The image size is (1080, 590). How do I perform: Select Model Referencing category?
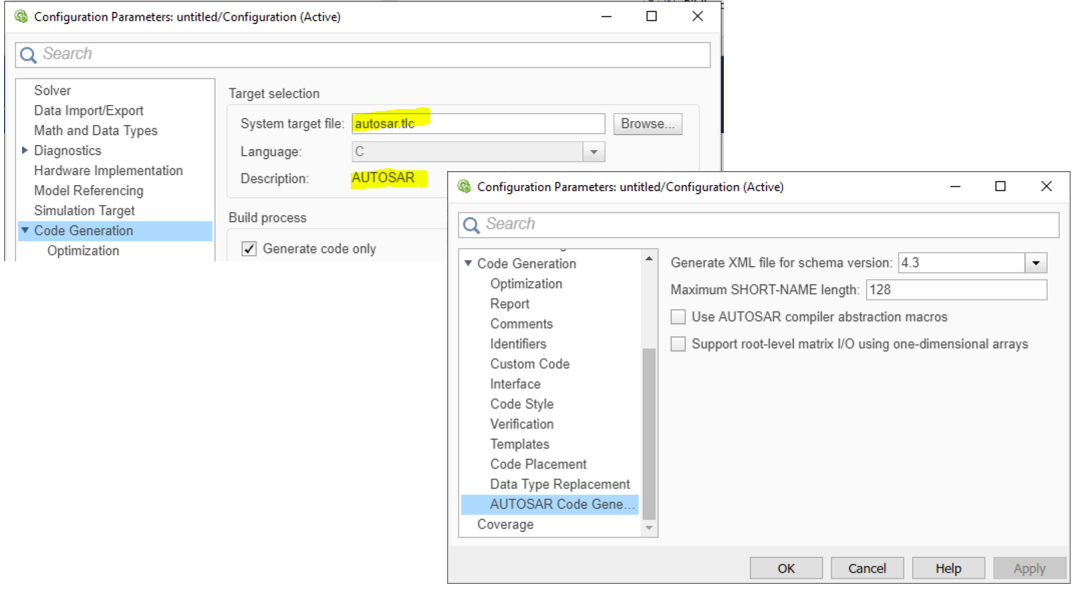(89, 190)
